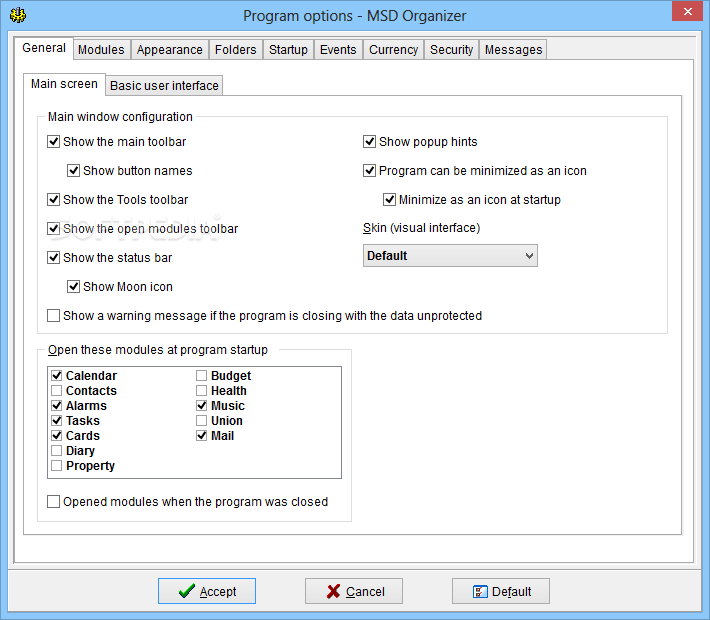Enable Opened modules when the program was closed
This screenshot has width=710, height=620.
53,502
